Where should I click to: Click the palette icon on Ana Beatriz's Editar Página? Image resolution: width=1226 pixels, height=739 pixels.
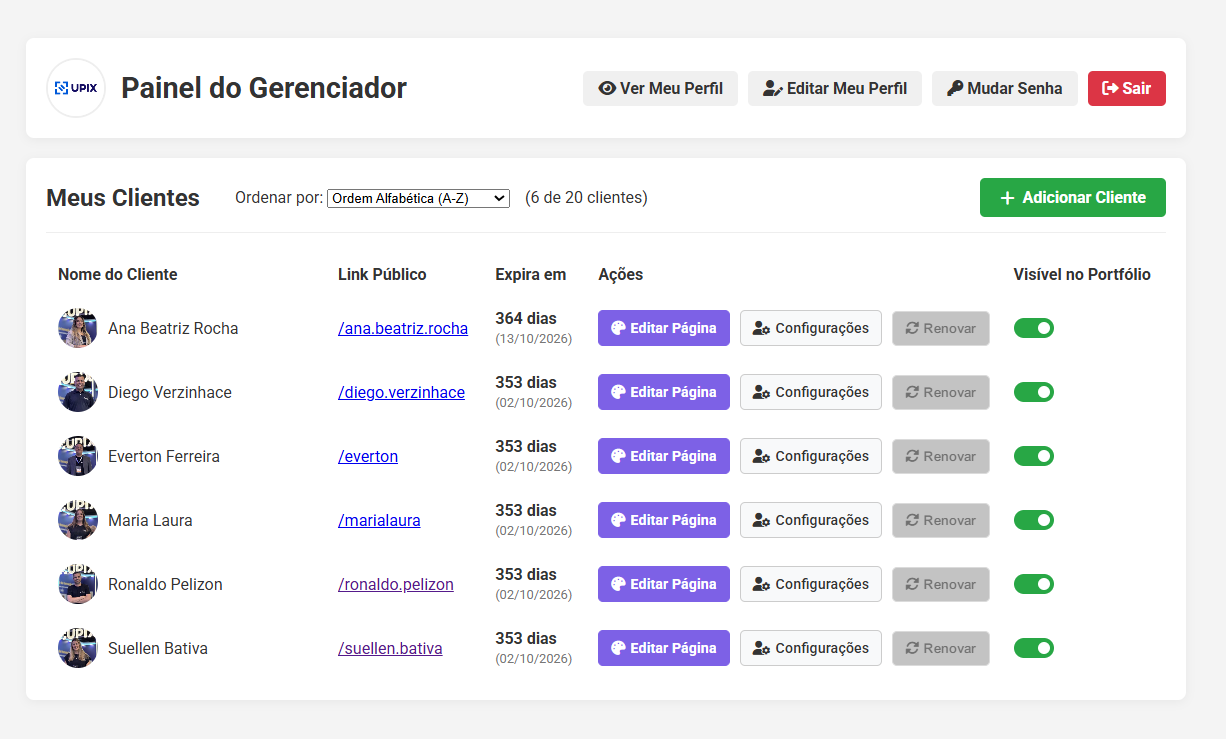[618, 328]
